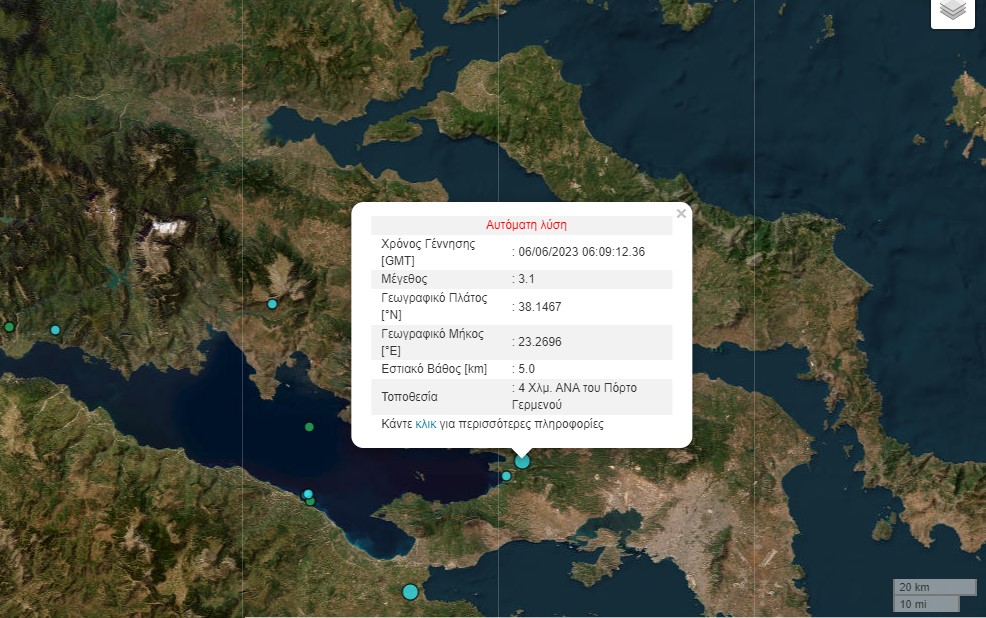Select the lone green marker in the gulf waters
This screenshot has width=986, height=618.
(x=309, y=427)
